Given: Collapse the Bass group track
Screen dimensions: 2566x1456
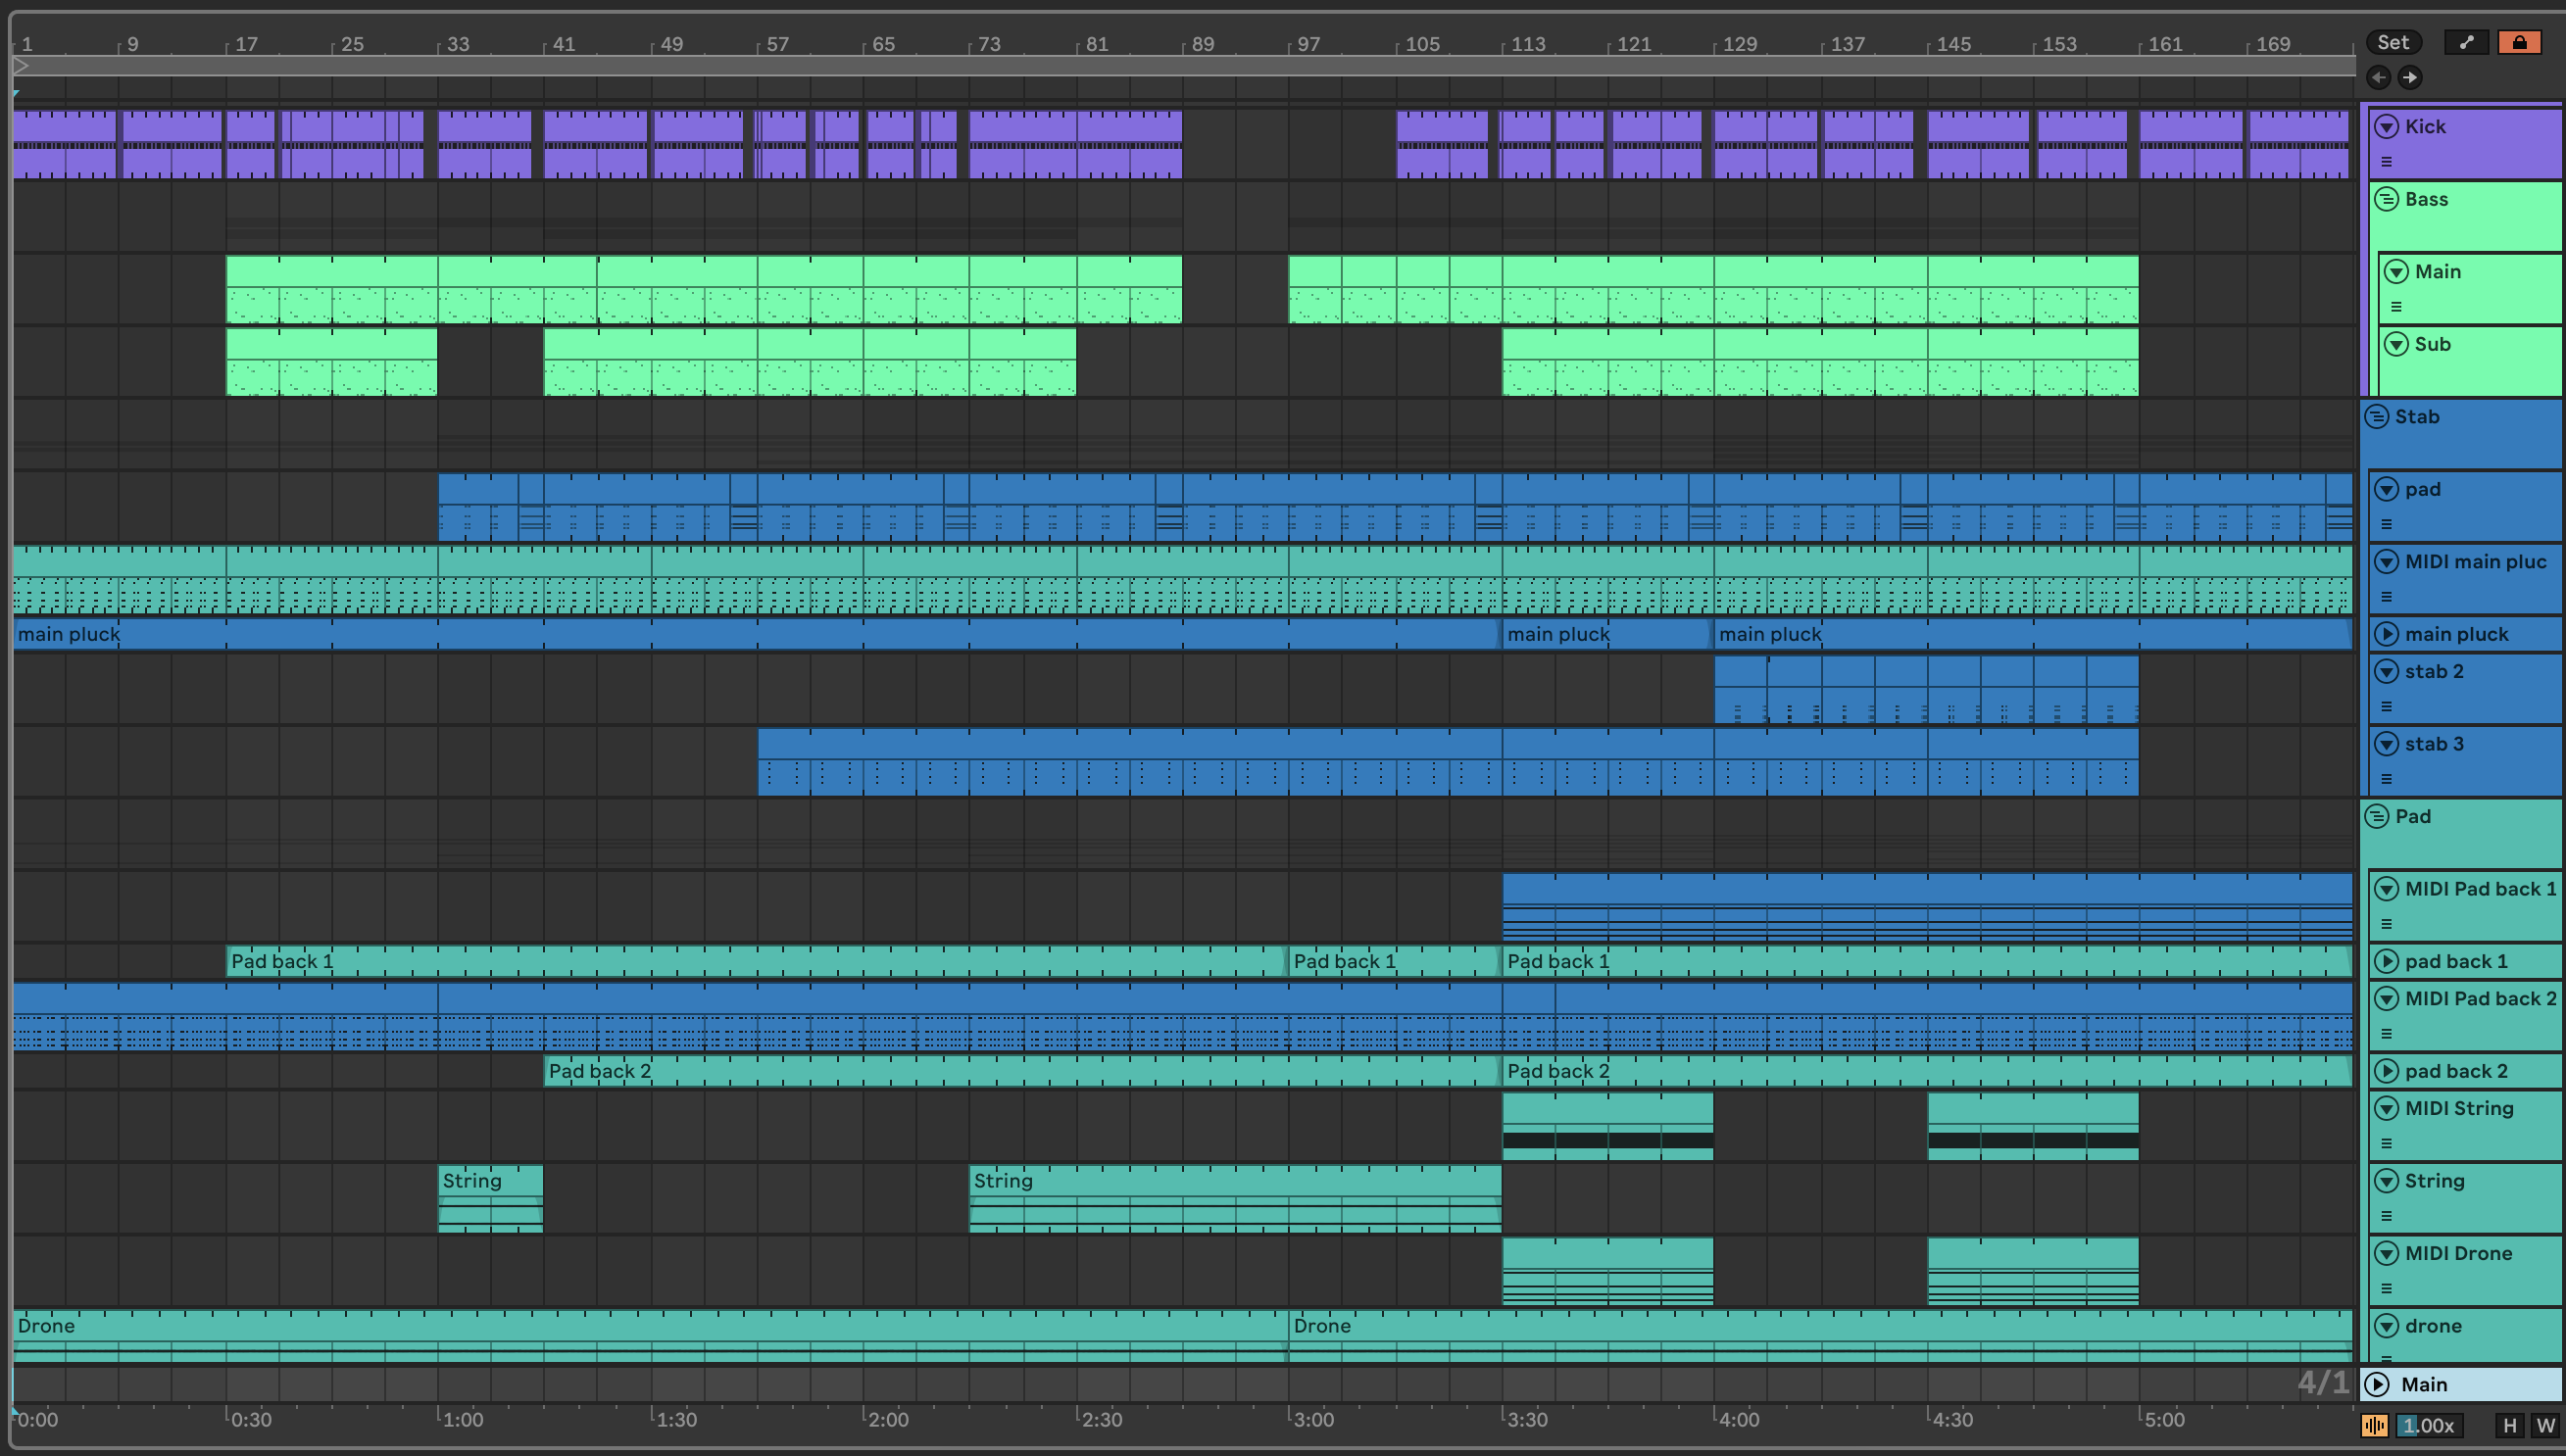Looking at the screenshot, I should (x=2387, y=199).
